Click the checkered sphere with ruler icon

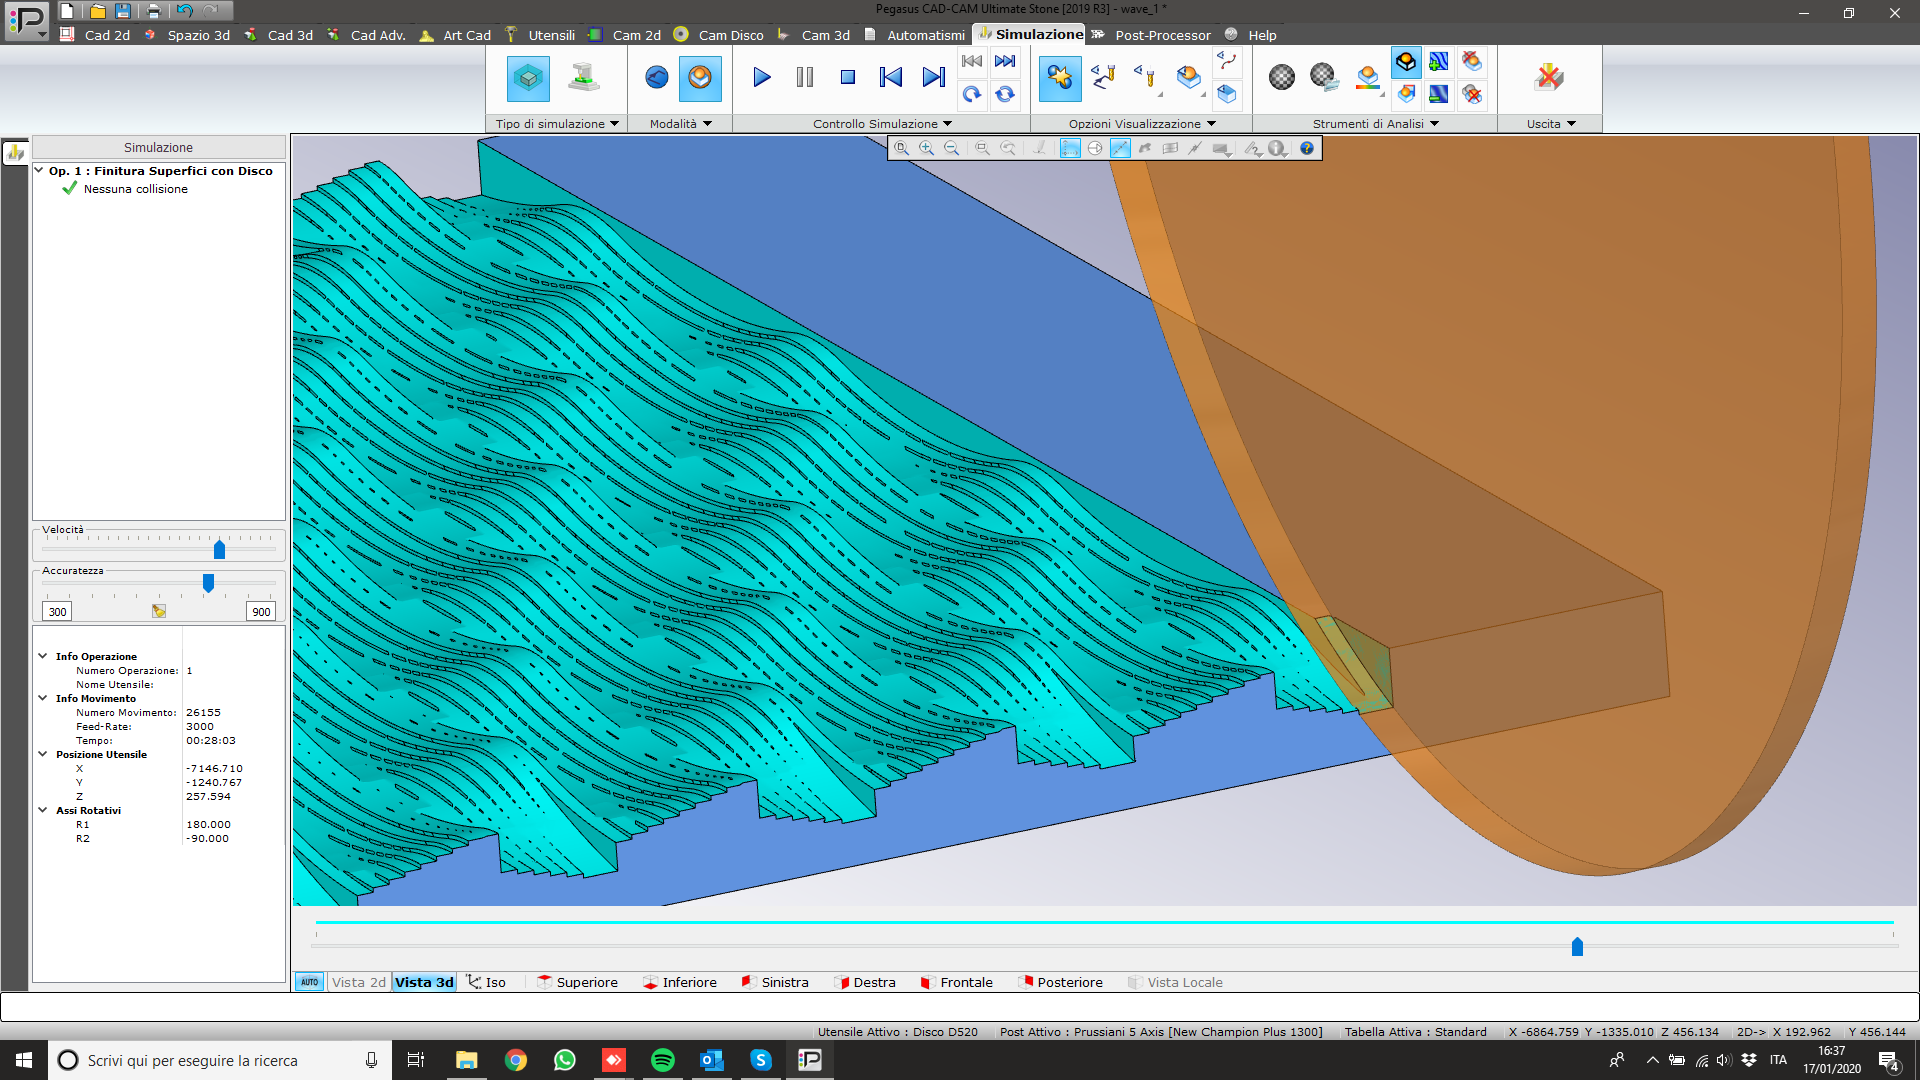click(x=1324, y=77)
